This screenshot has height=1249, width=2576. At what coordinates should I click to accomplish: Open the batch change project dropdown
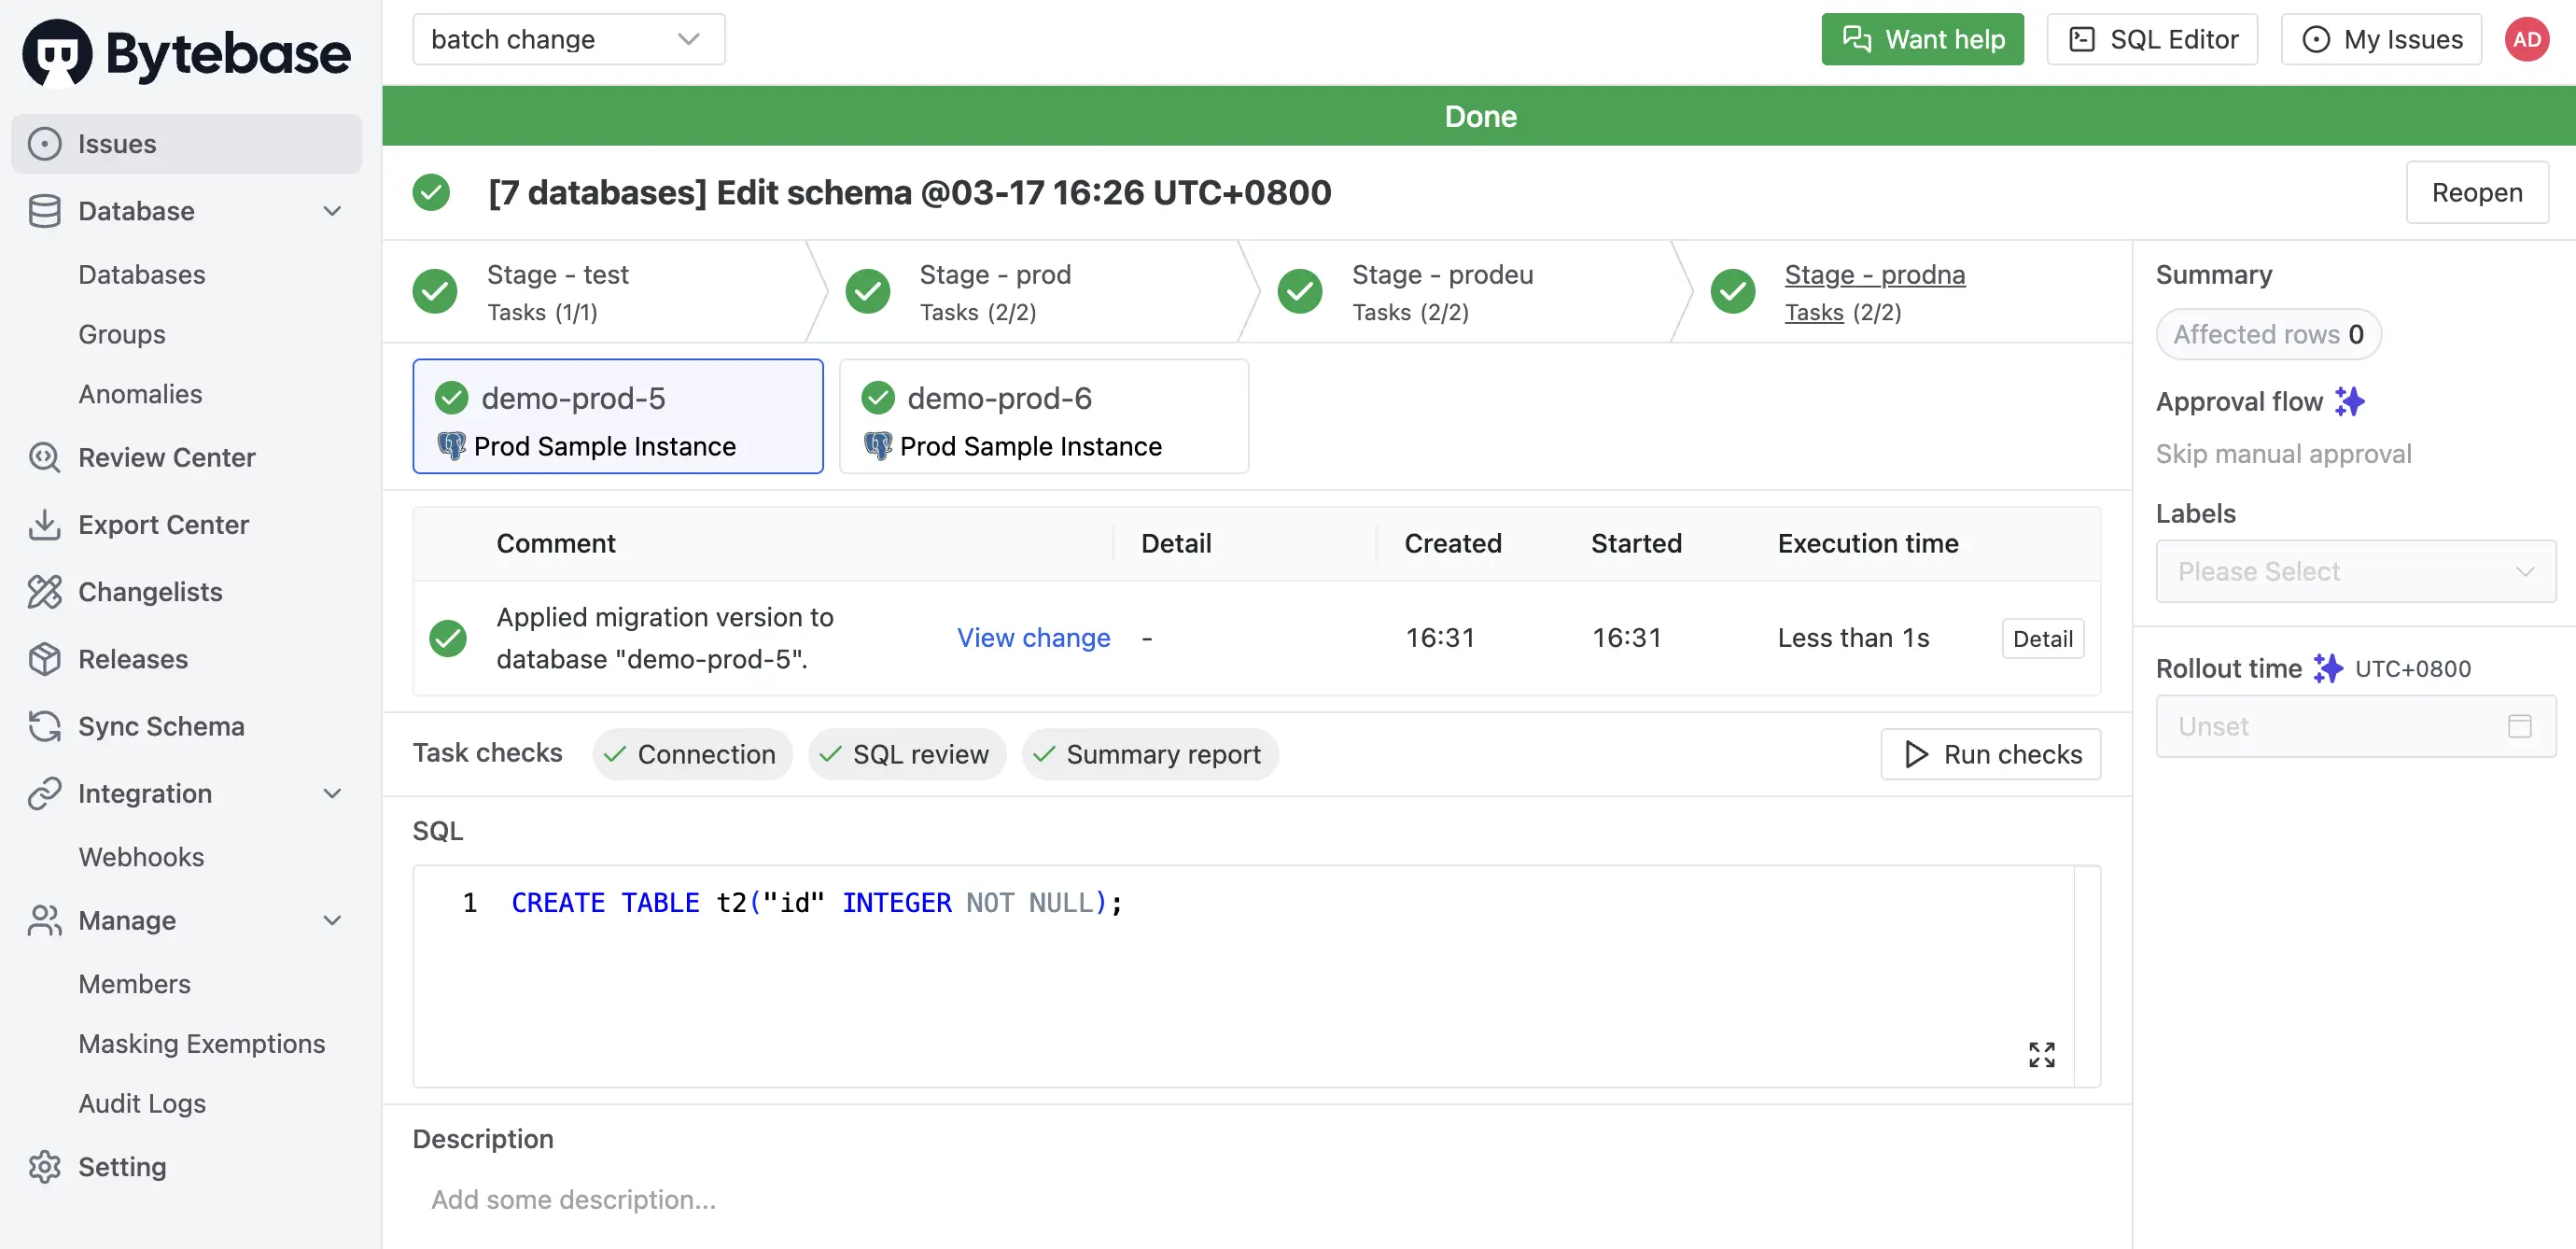click(x=568, y=39)
